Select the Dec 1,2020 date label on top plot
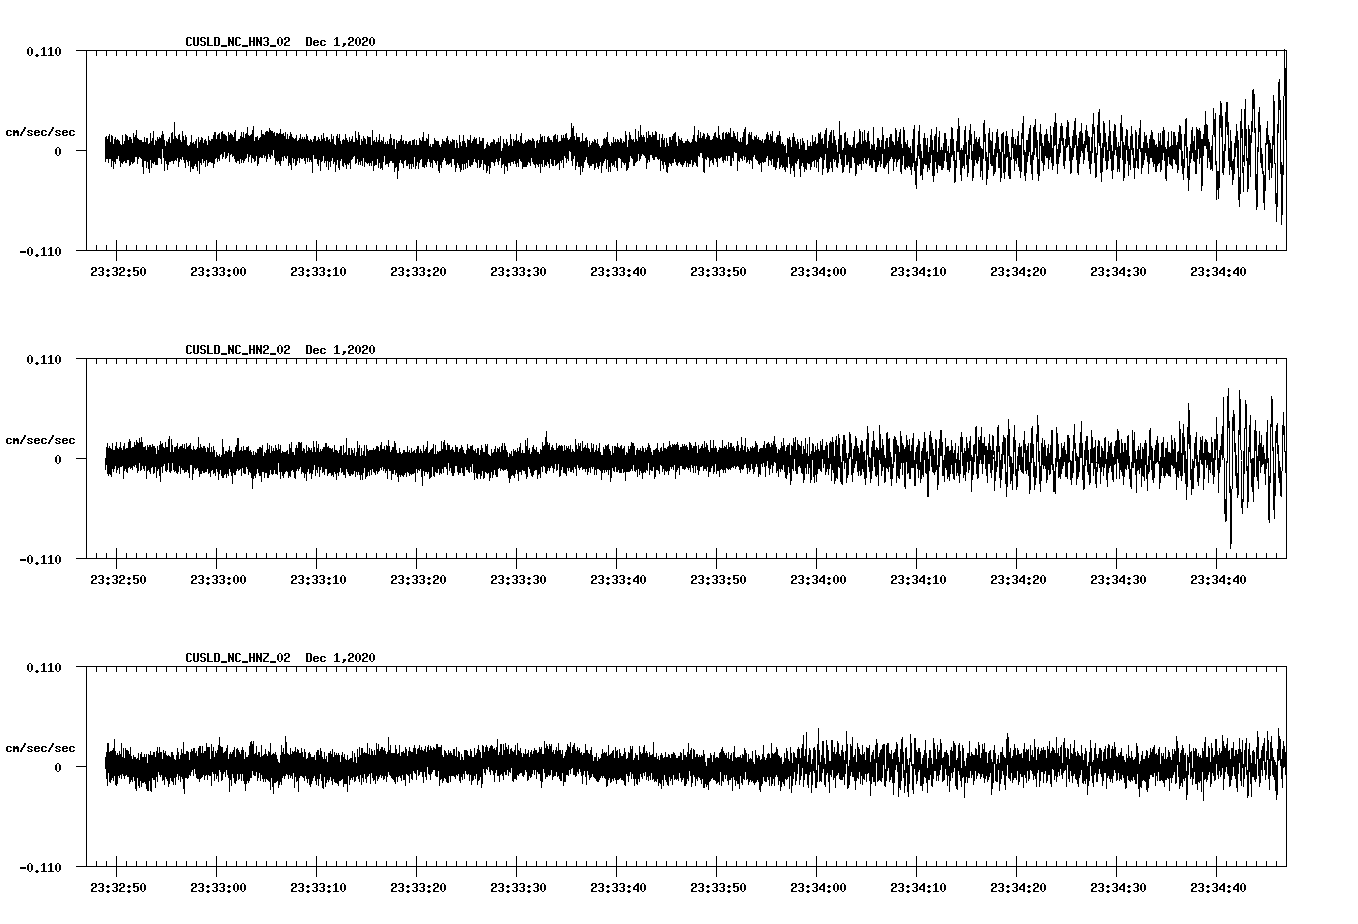 (340, 41)
